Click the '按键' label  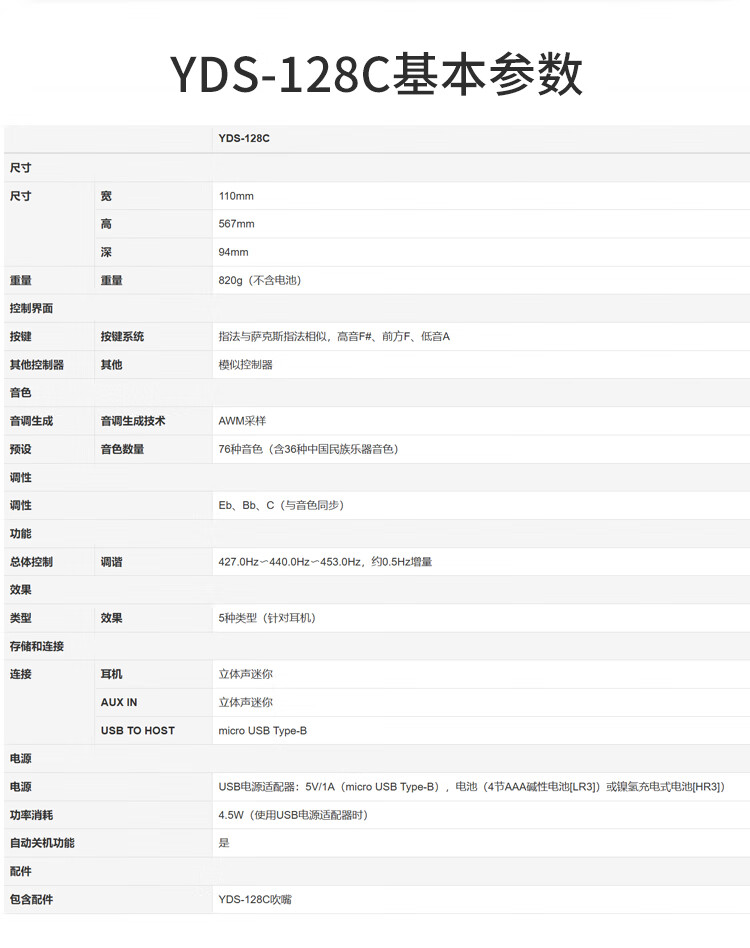tap(21, 336)
